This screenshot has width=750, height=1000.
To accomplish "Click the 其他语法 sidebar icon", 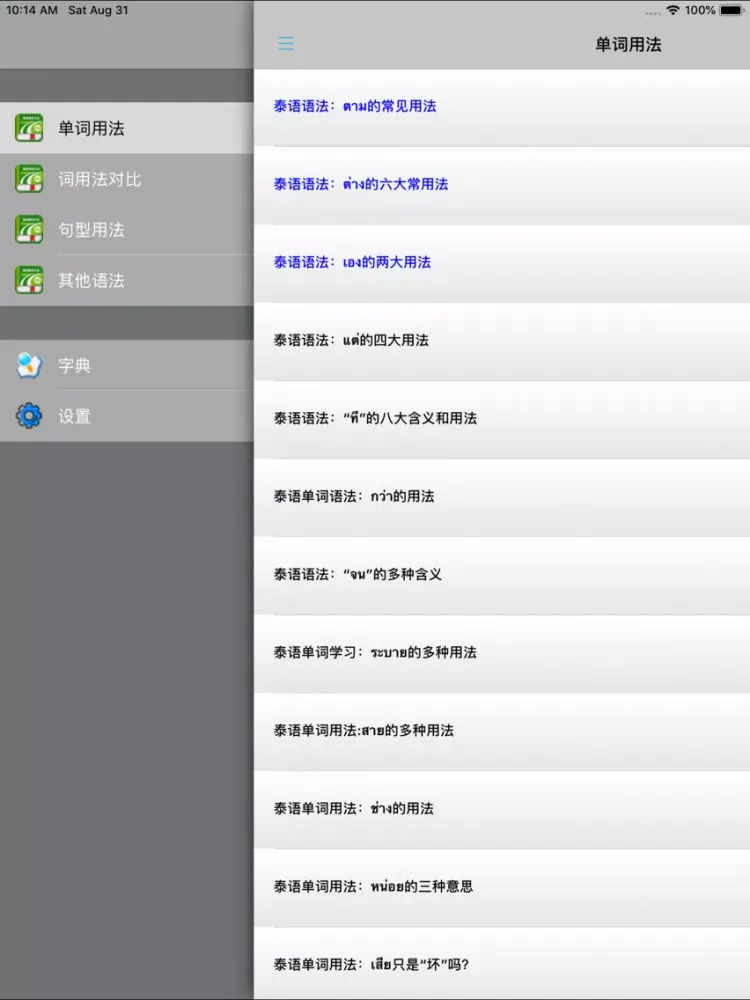I will pyautogui.click(x=29, y=280).
